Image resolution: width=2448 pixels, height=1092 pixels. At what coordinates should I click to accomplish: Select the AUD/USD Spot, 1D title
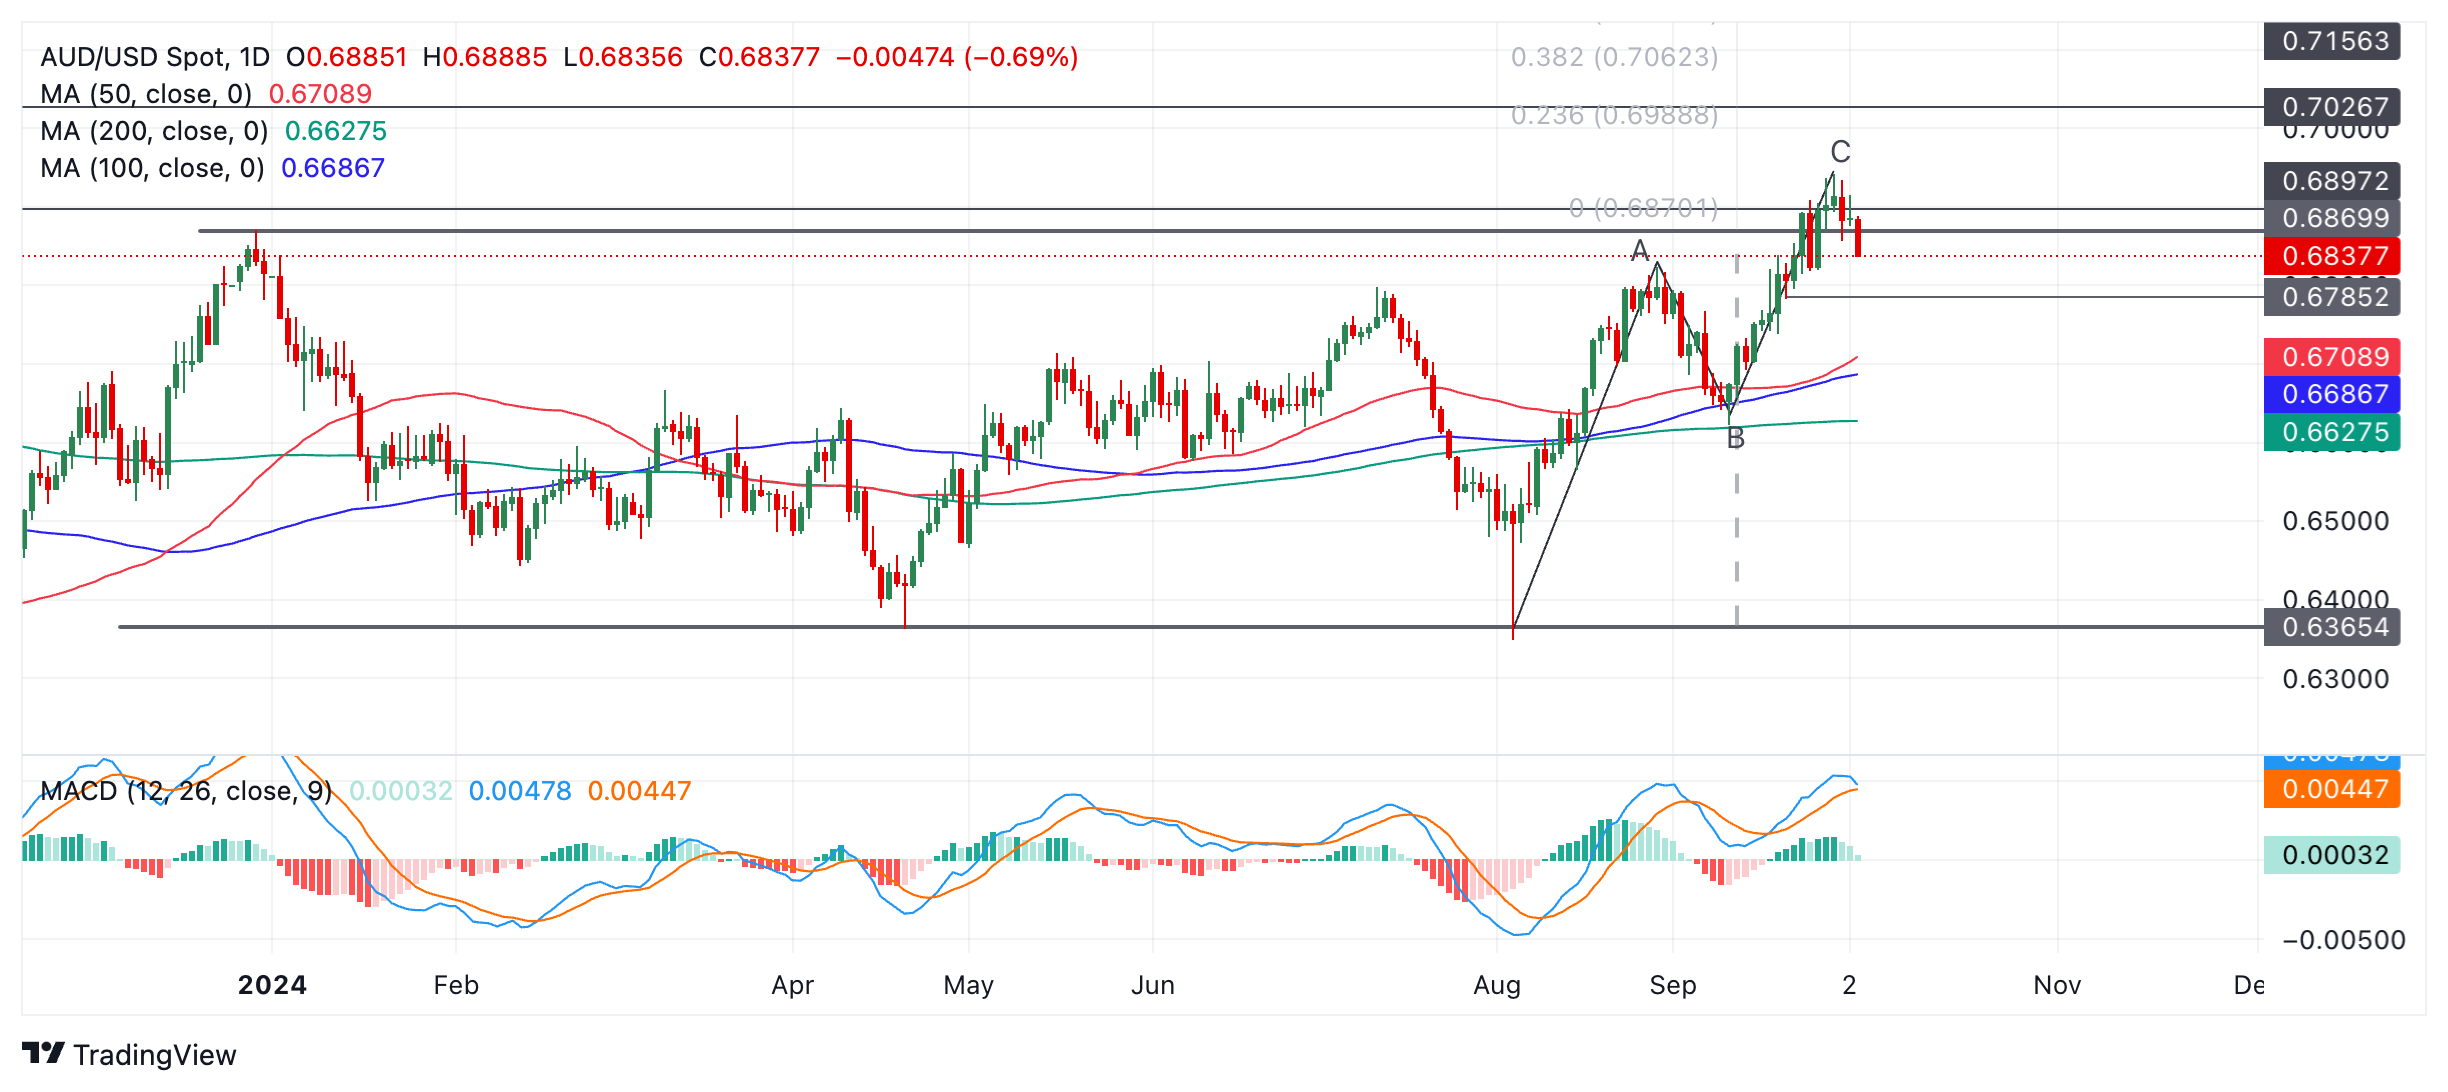[155, 57]
